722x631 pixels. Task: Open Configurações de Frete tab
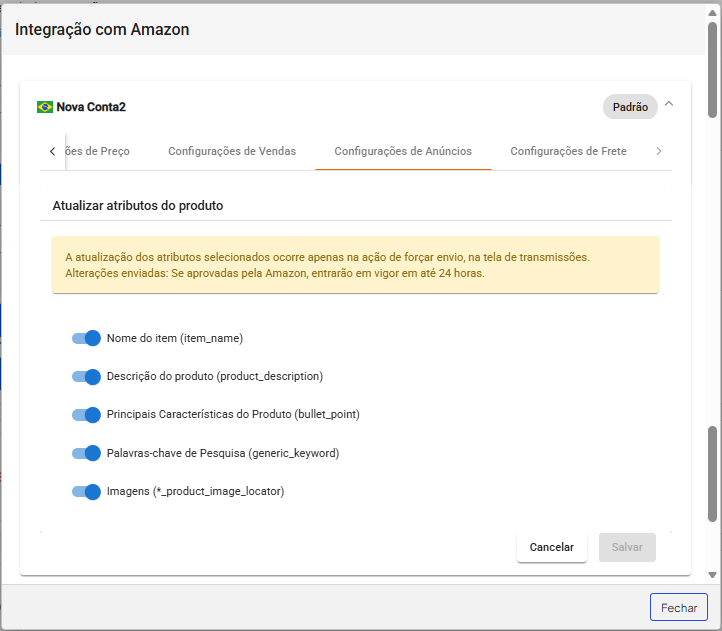click(x=568, y=151)
